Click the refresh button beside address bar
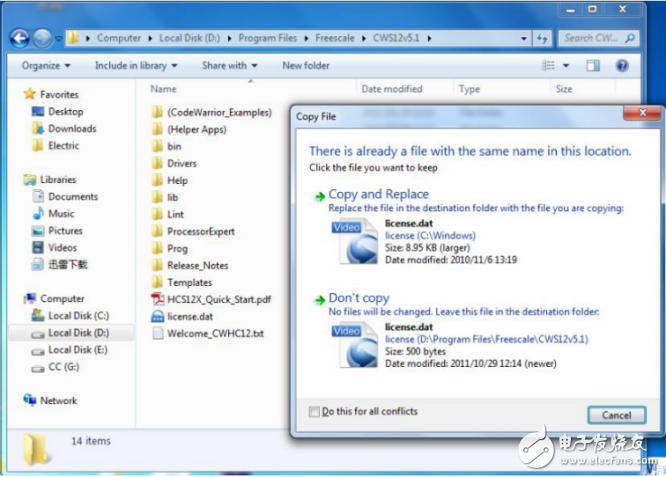Viewport: 666px width, 477px height. (x=543, y=38)
